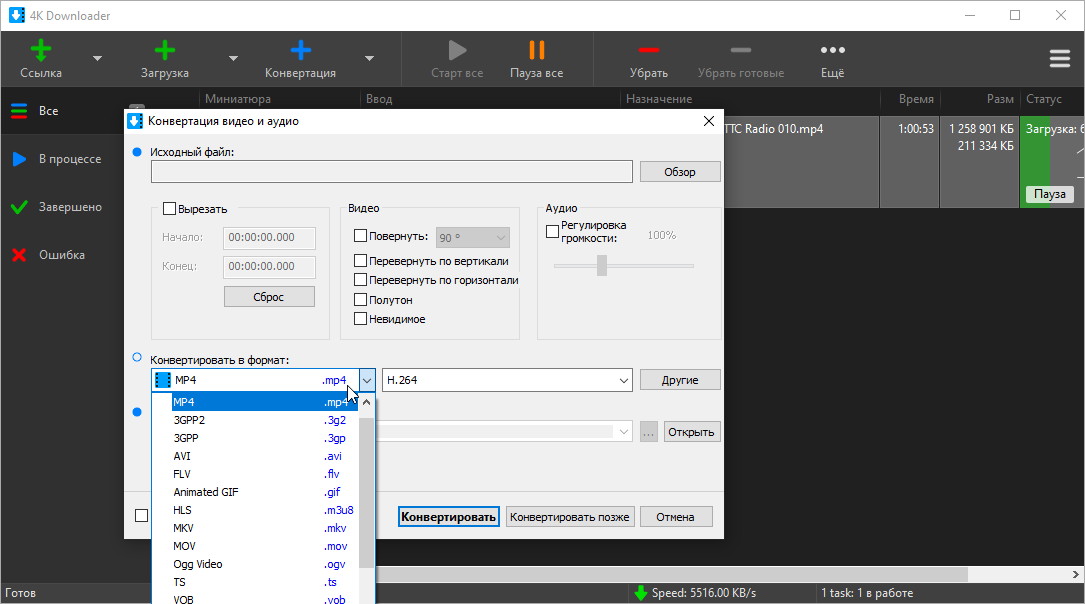Close the Конвертация видео и аудио dialog
Image resolution: width=1085 pixels, height=604 pixels.
coord(709,121)
